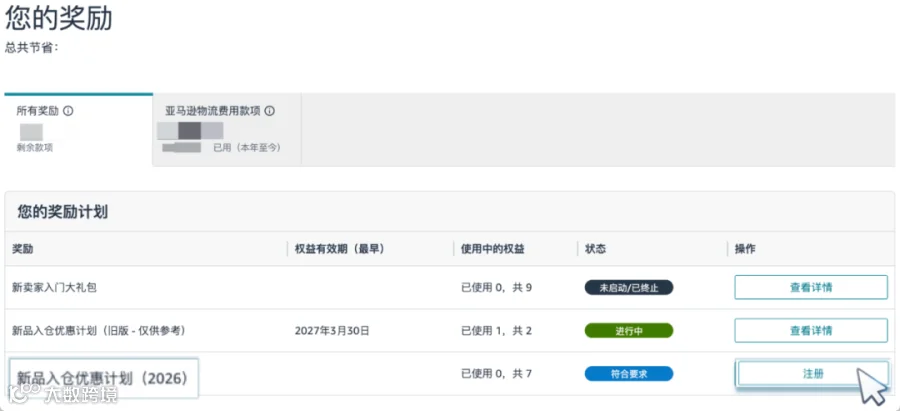Click the 您的奖励 page title
900x411 pixels.
[59, 18]
